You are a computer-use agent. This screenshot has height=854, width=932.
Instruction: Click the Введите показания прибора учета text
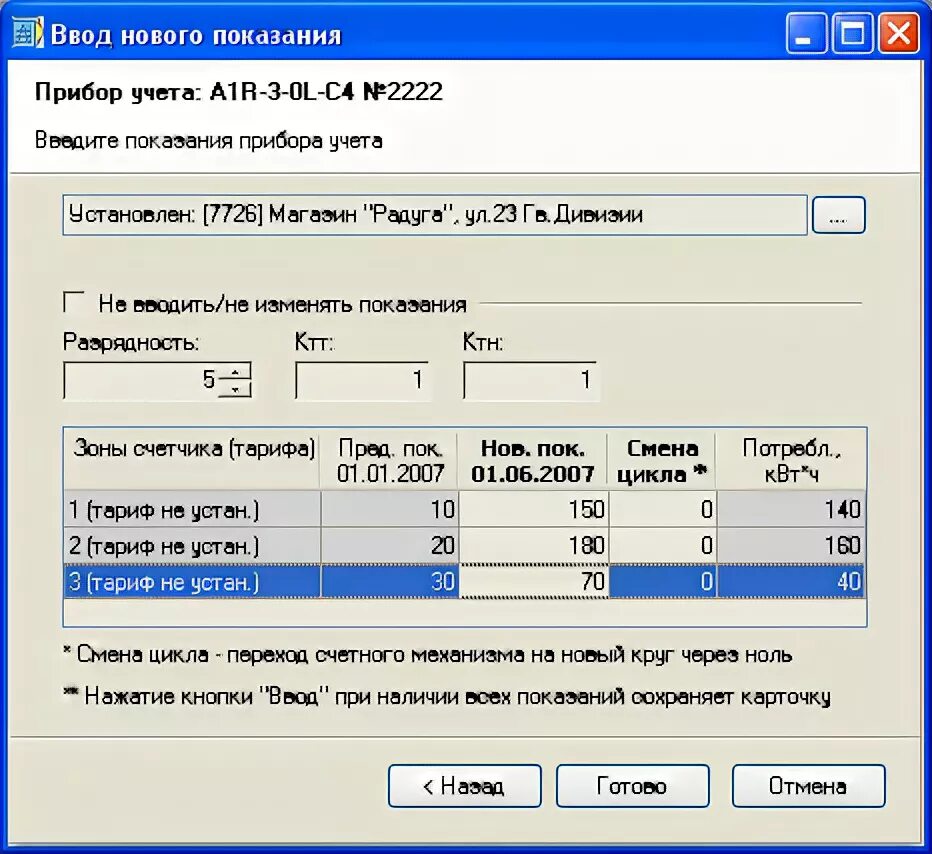(x=209, y=141)
